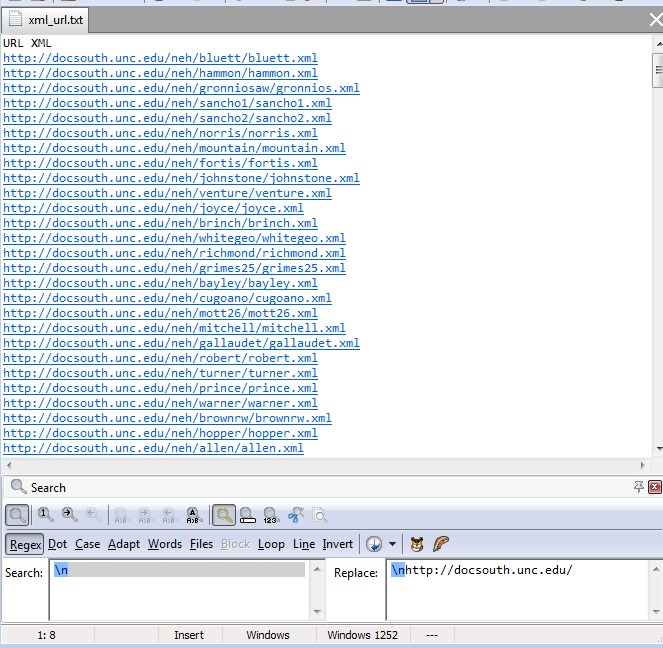The image size is (663, 648).
Task: Pin the Search panel with pushpin icon
Action: coord(638,487)
